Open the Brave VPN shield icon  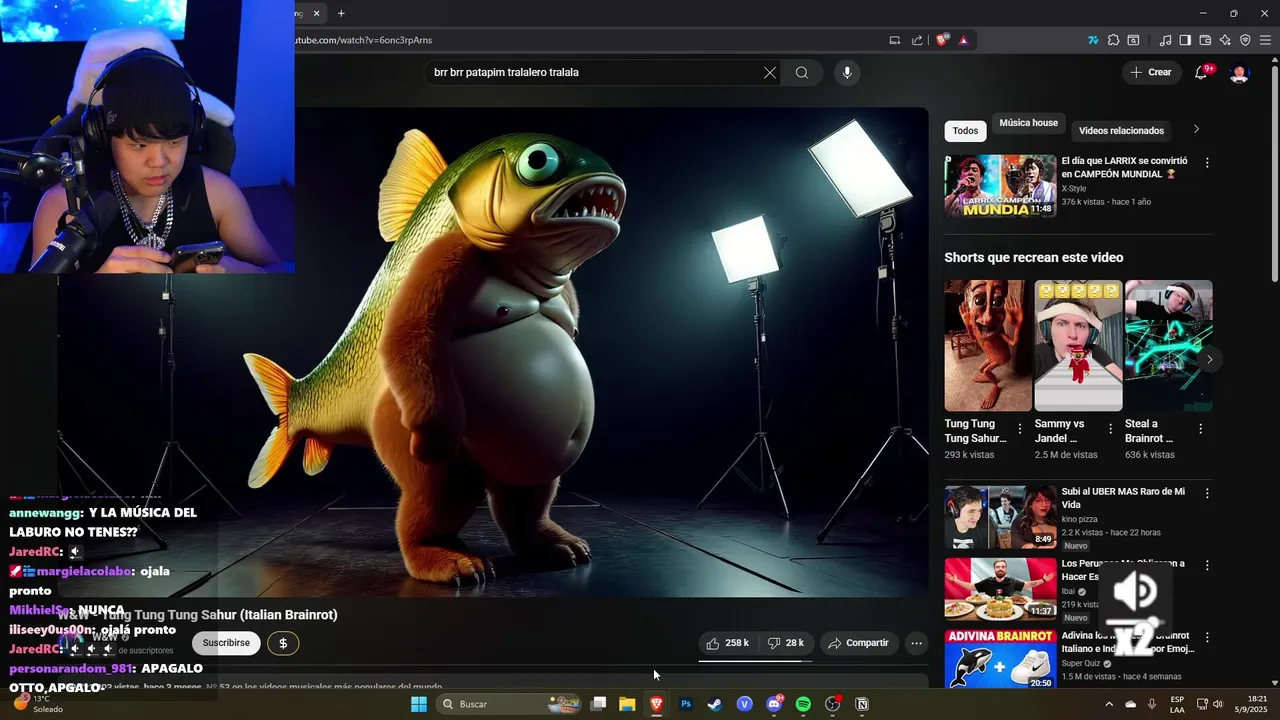point(1245,40)
